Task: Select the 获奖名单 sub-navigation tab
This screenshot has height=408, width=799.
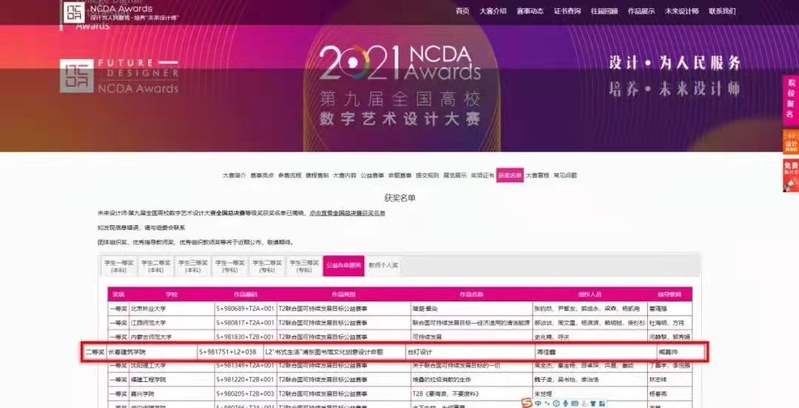Action: (510, 175)
